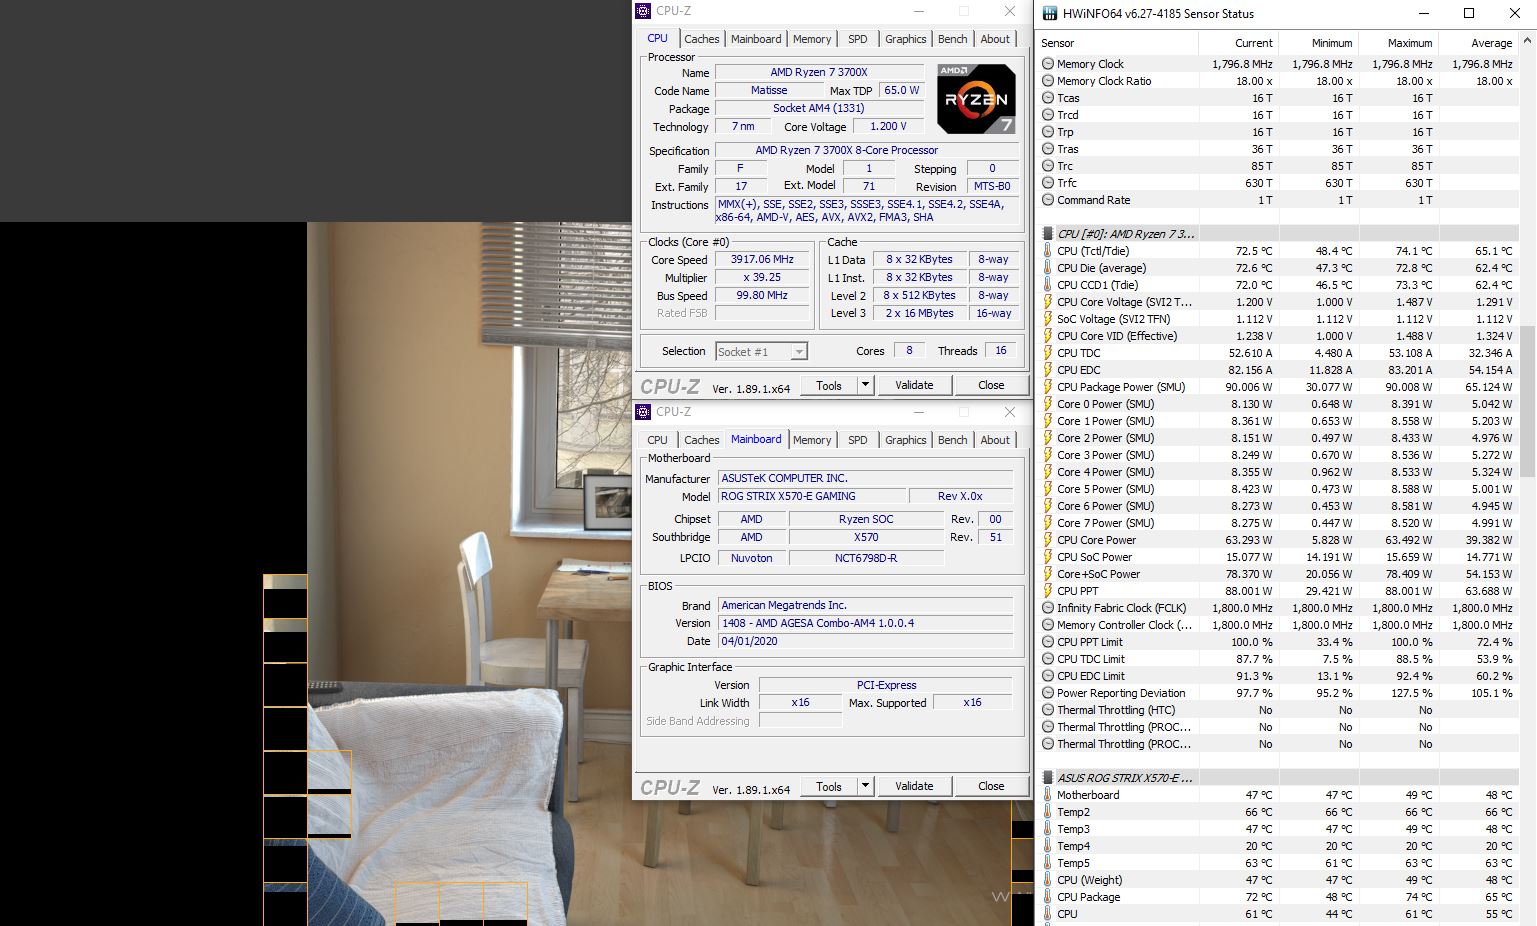
Task: Click the Maximum column header in HWiNFO64
Action: click(x=1409, y=43)
